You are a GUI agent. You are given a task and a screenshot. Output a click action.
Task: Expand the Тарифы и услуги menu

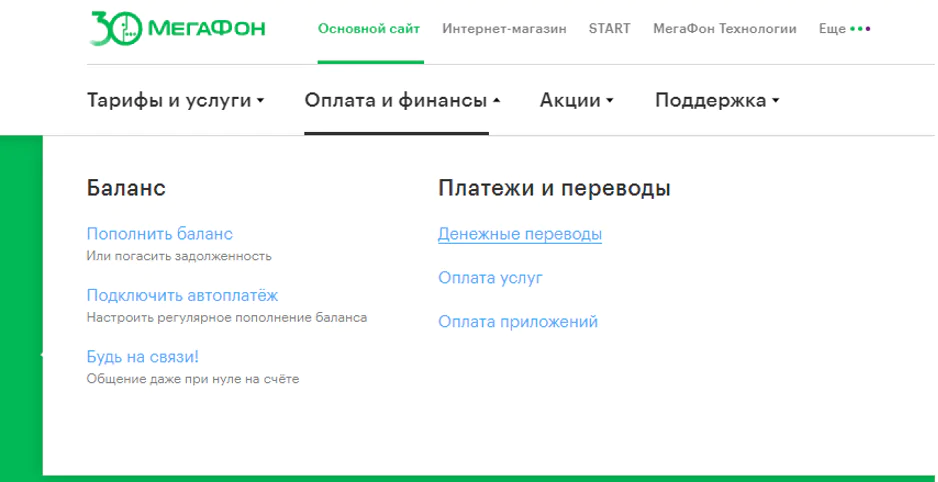[175, 100]
